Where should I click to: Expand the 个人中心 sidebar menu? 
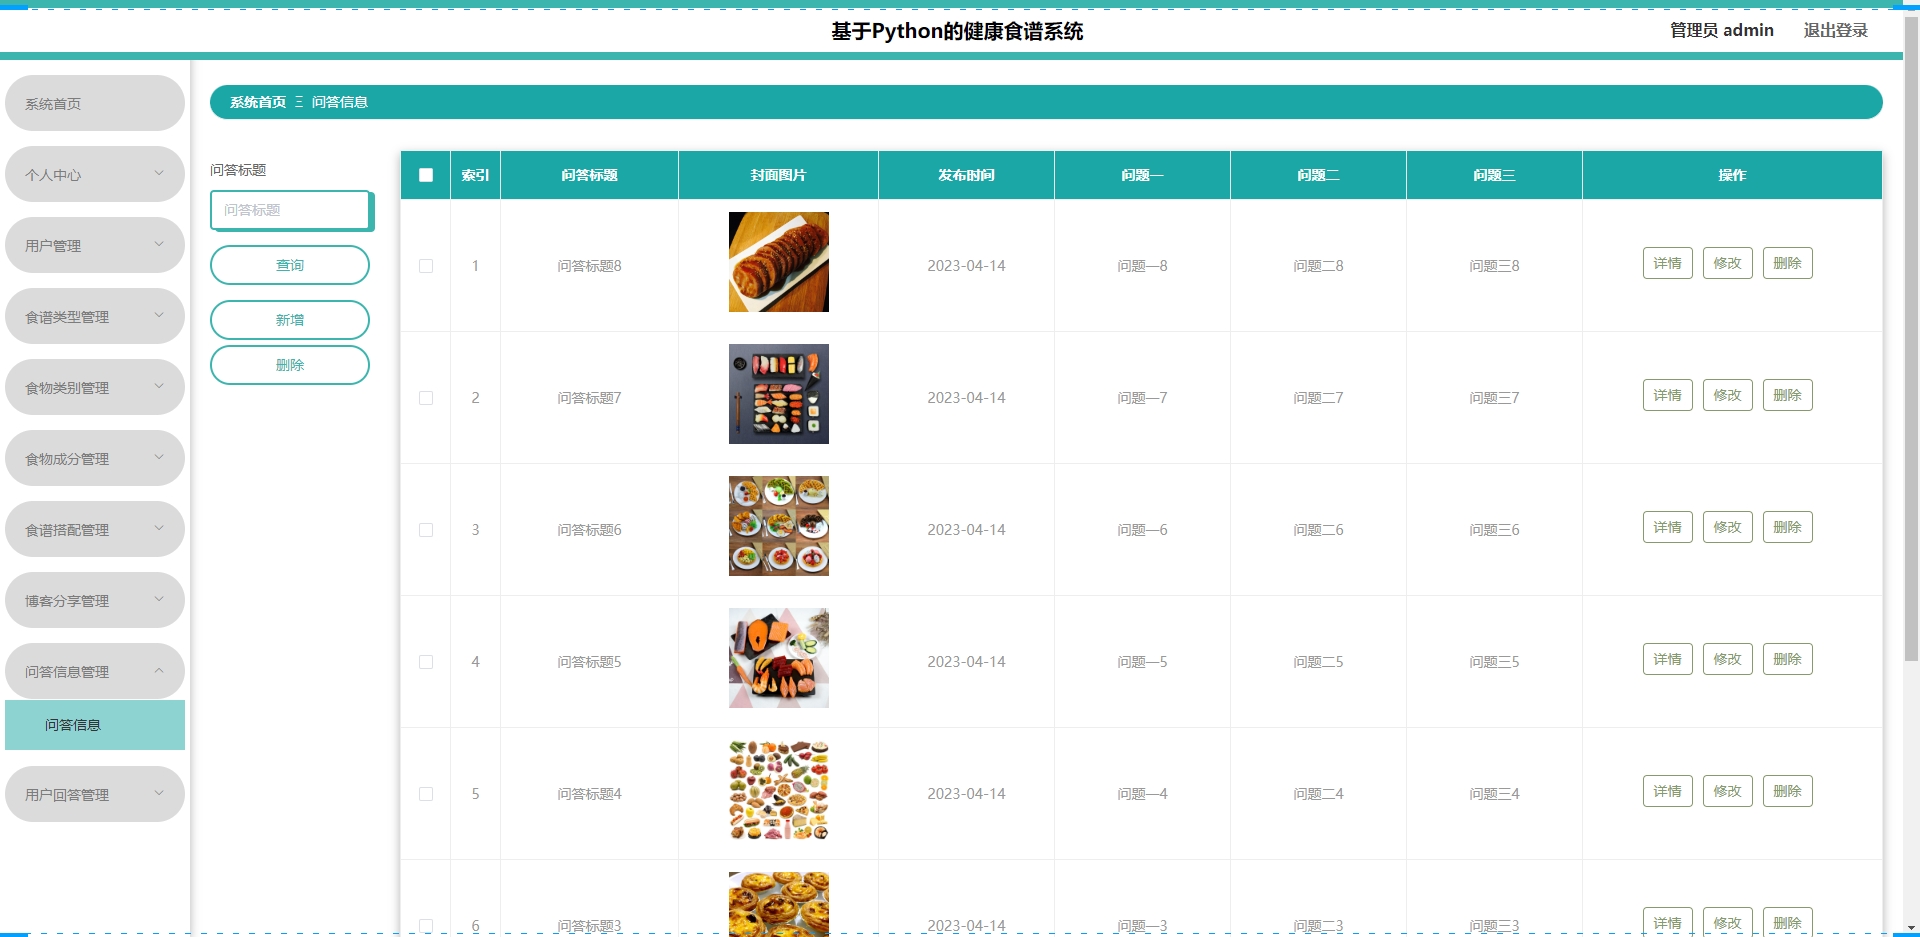pyautogui.click(x=95, y=174)
